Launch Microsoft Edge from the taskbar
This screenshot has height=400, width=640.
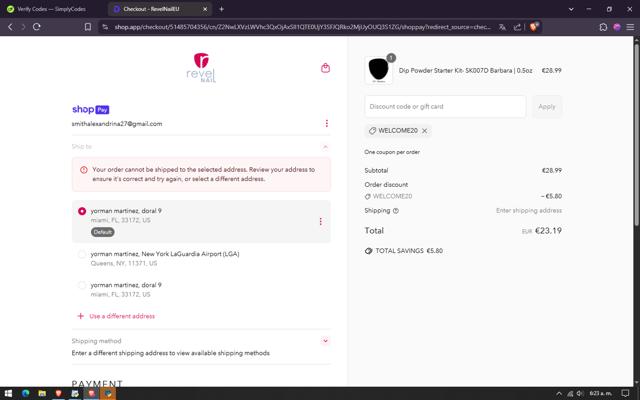click(x=26, y=393)
